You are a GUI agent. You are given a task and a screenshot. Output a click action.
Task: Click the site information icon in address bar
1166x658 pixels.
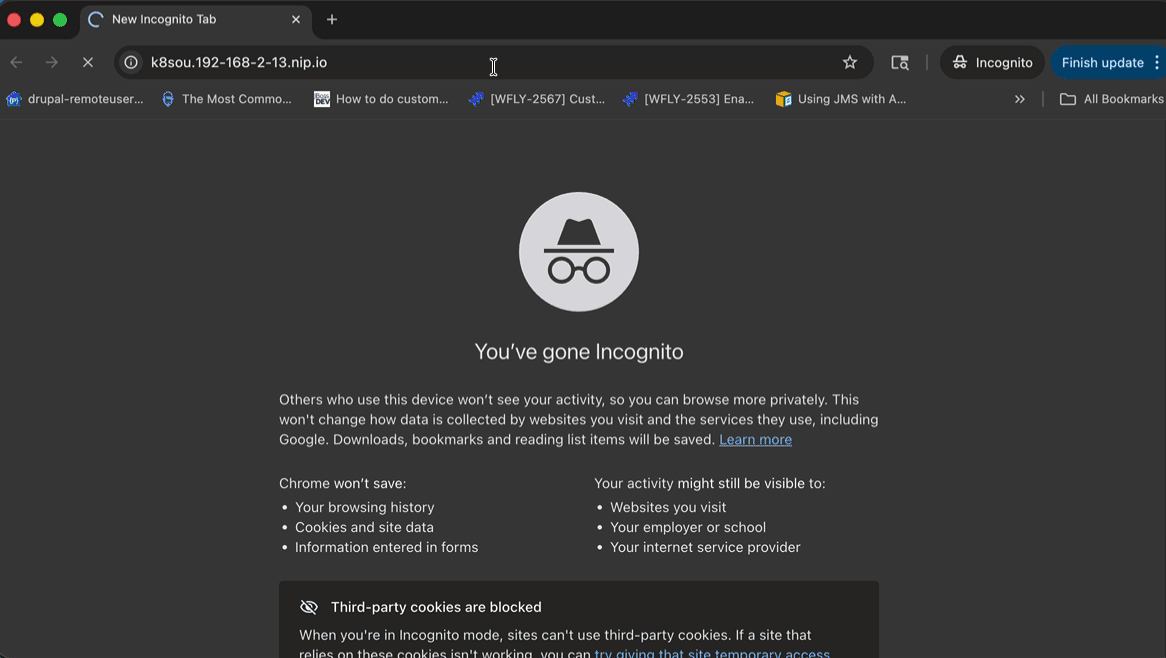(131, 62)
